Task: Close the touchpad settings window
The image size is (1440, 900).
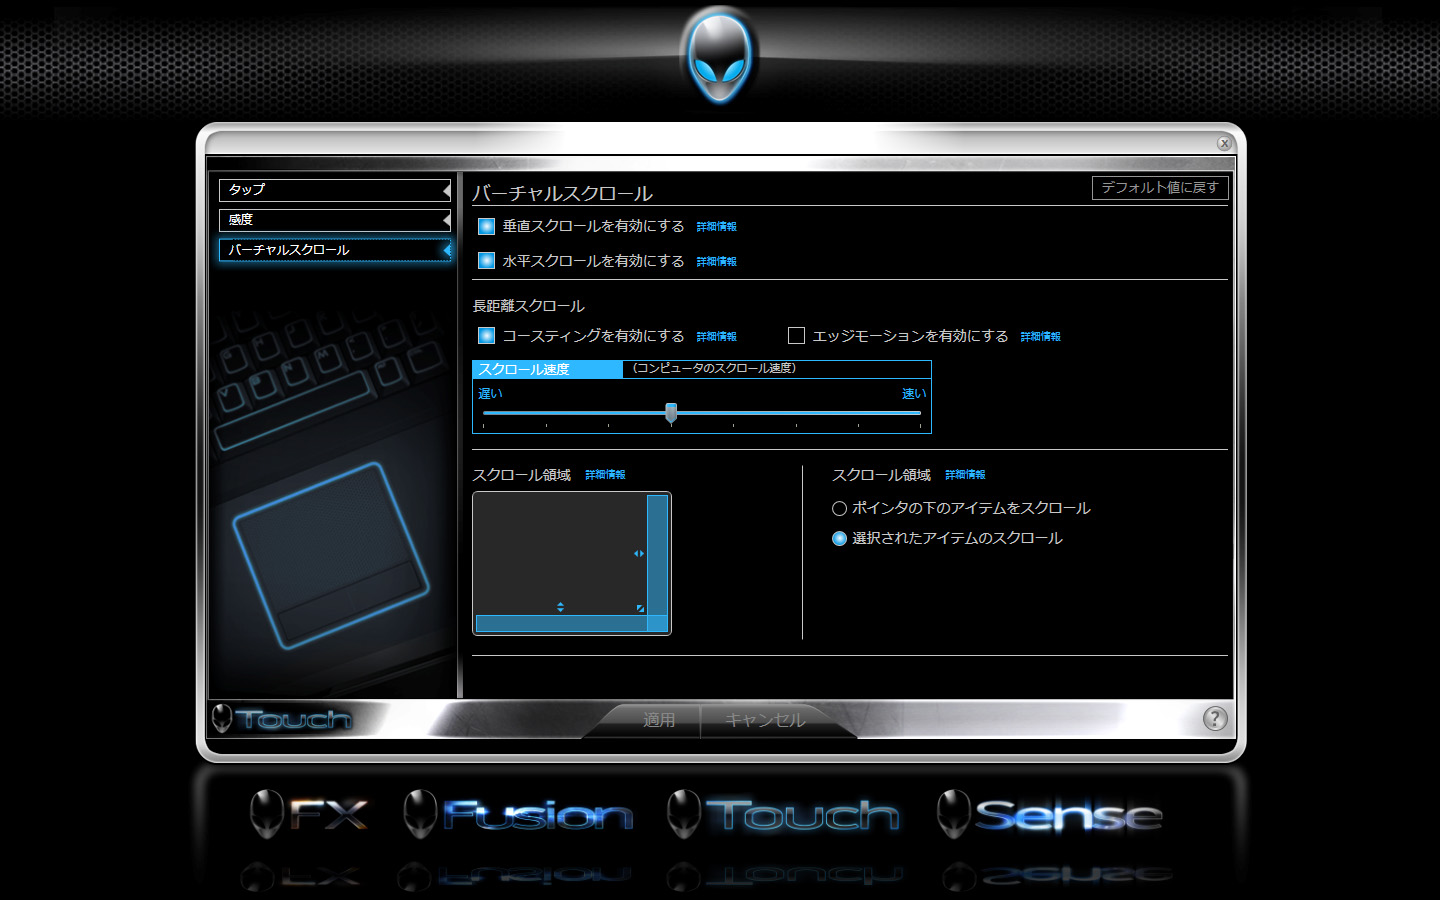Action: pos(1224,143)
